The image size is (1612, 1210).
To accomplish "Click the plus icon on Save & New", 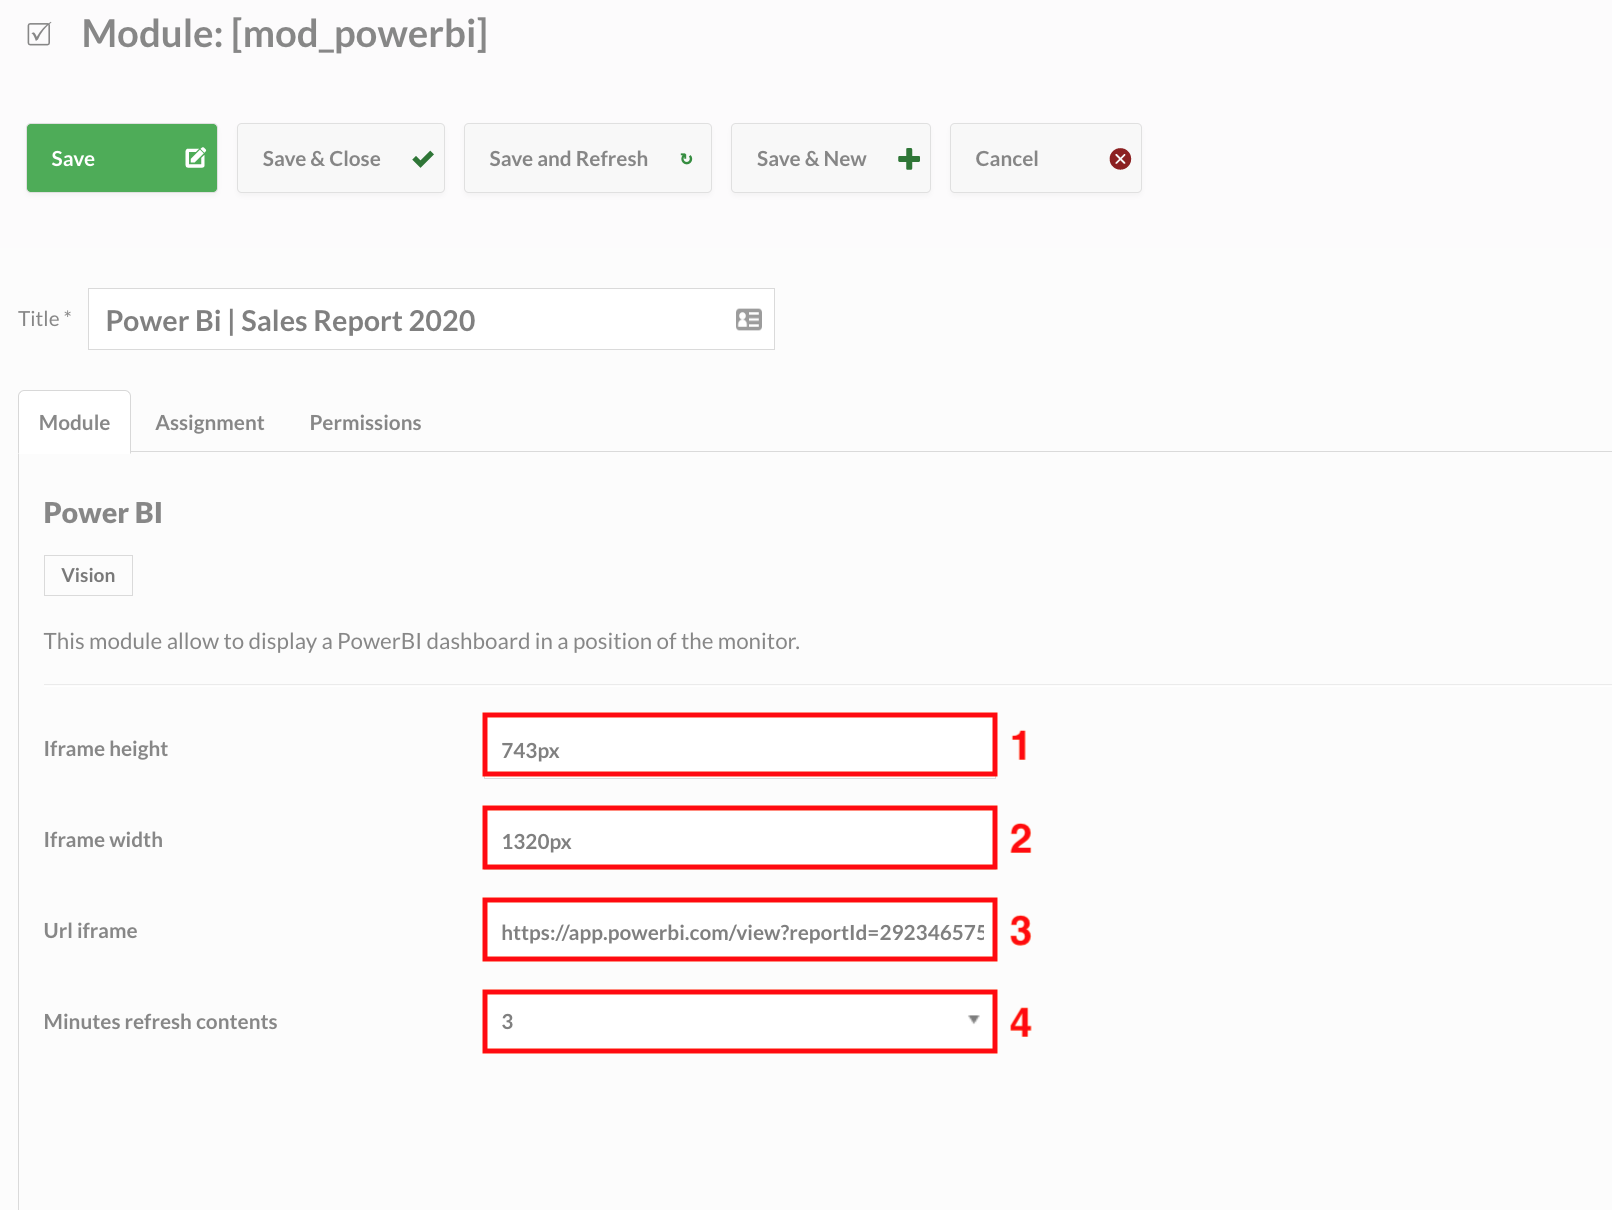I will pyautogui.click(x=907, y=158).
